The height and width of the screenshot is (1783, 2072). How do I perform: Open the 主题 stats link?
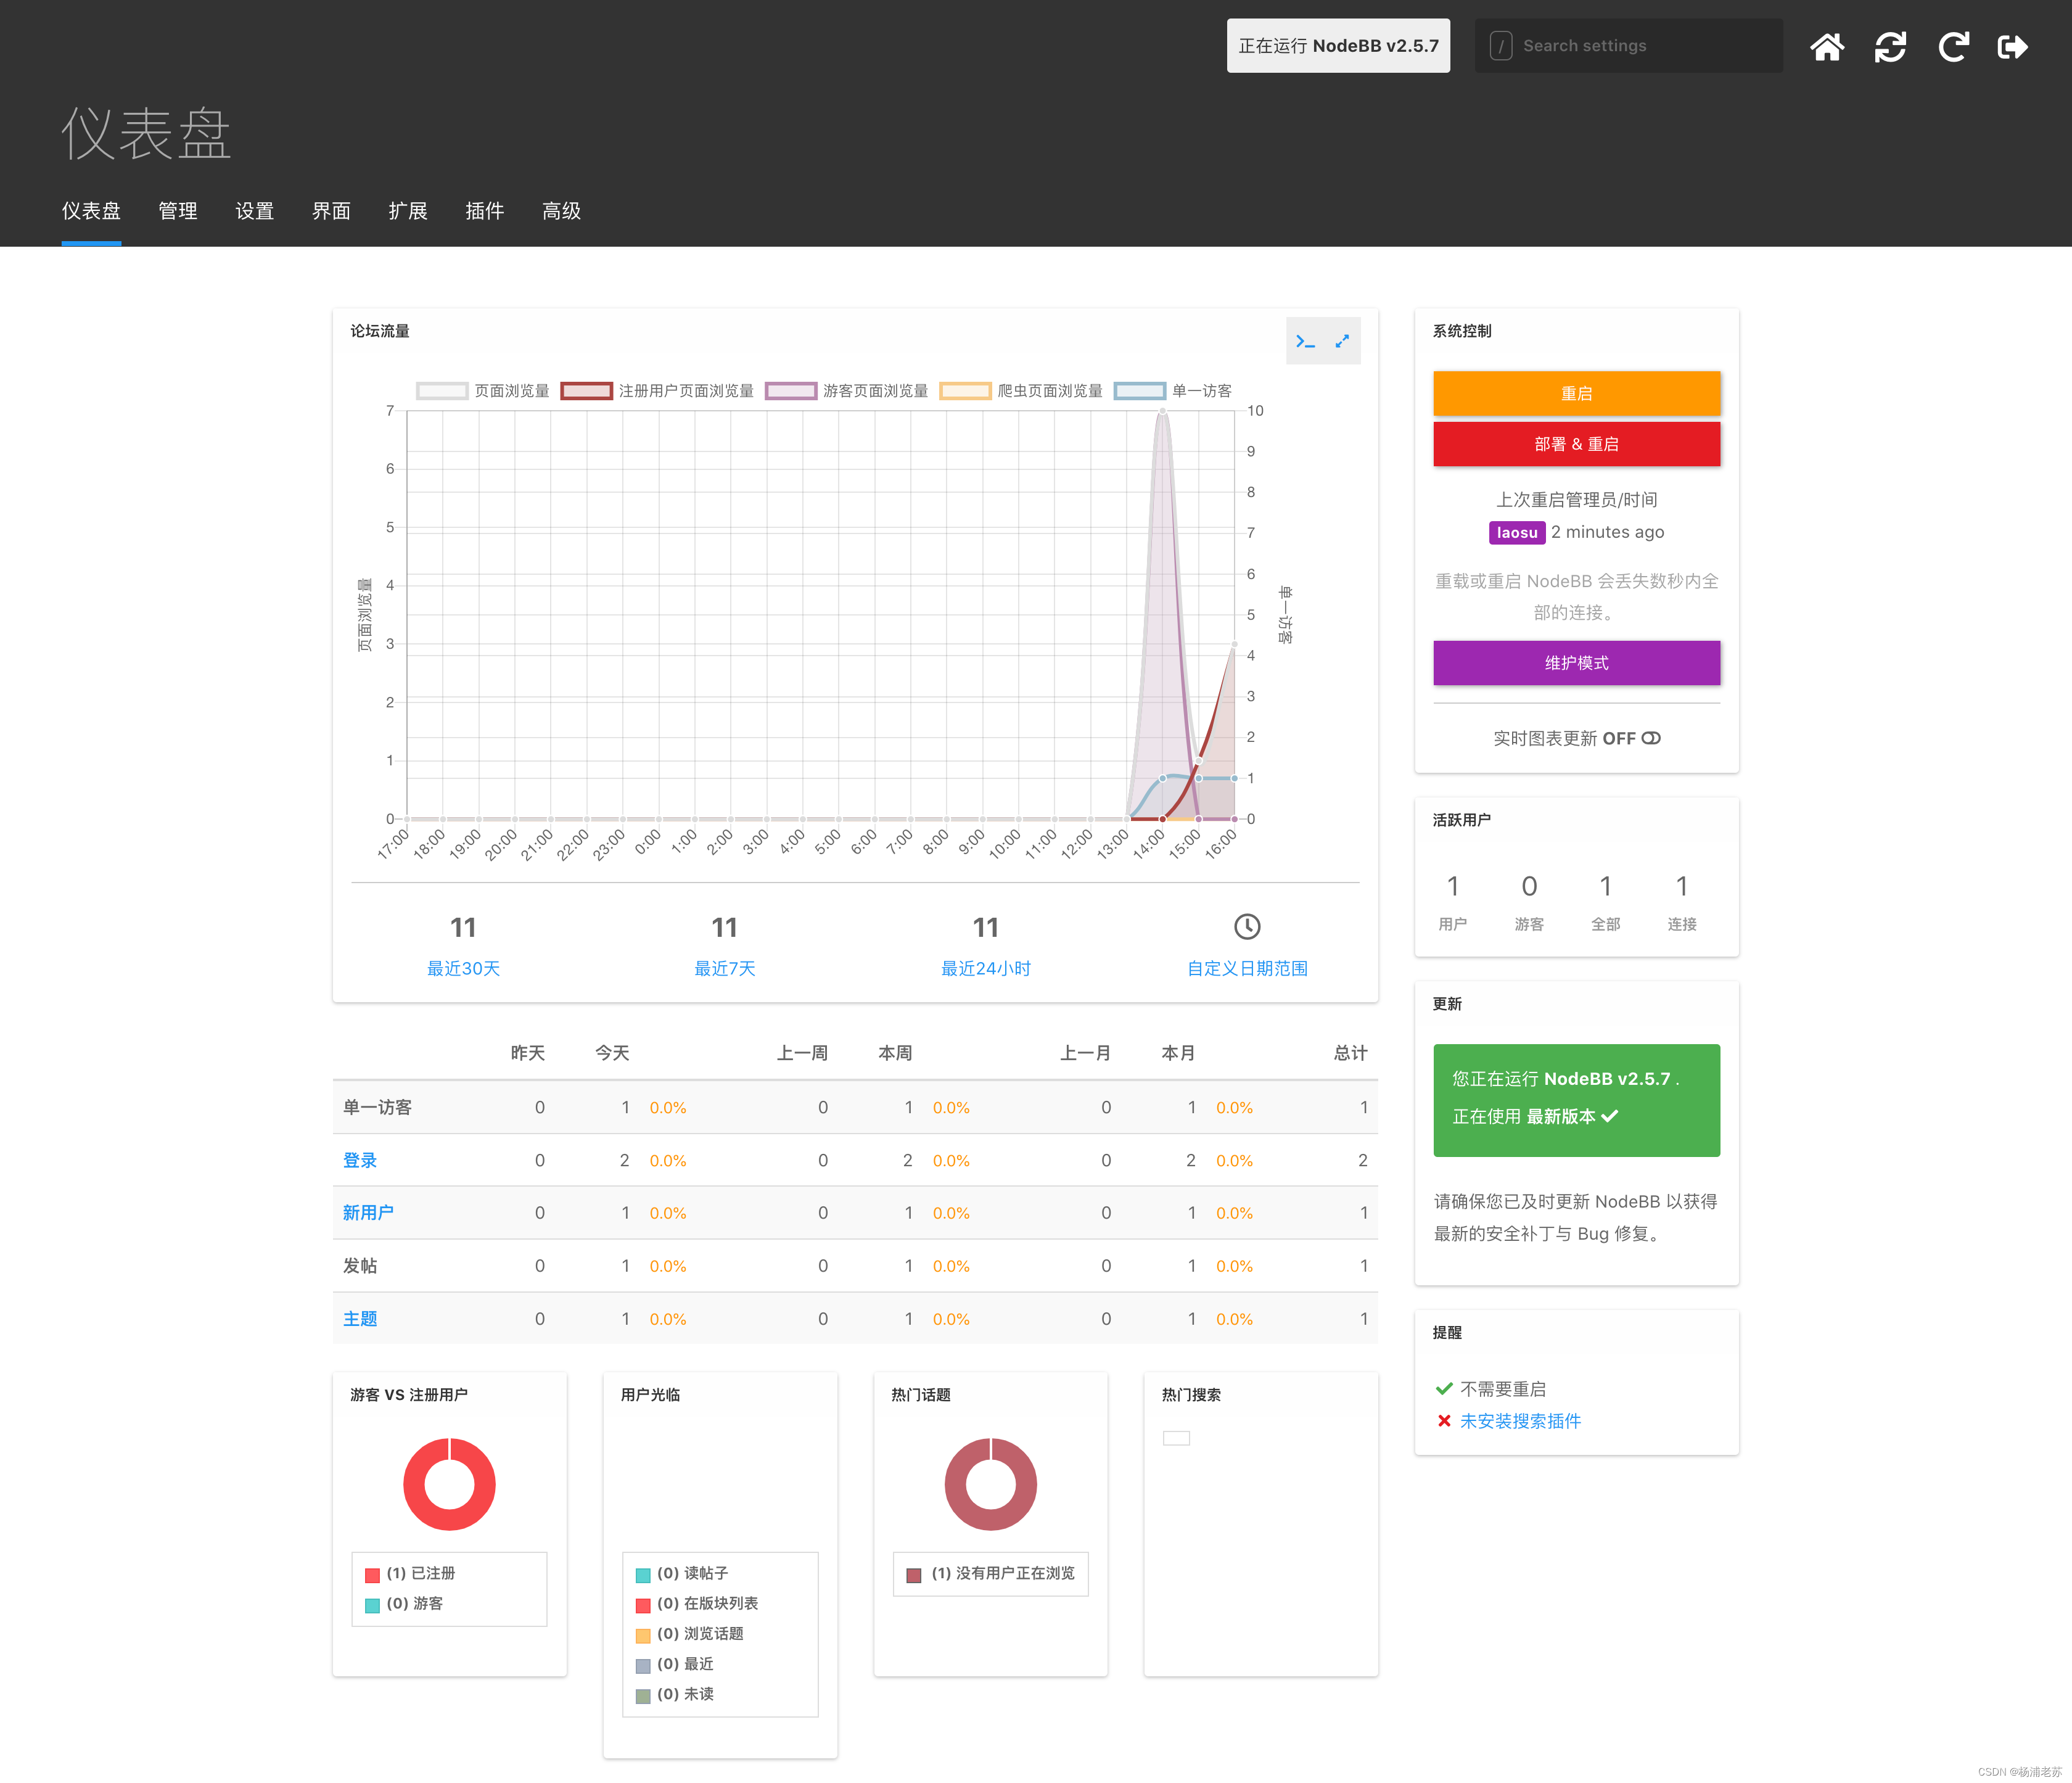pyautogui.click(x=360, y=1318)
